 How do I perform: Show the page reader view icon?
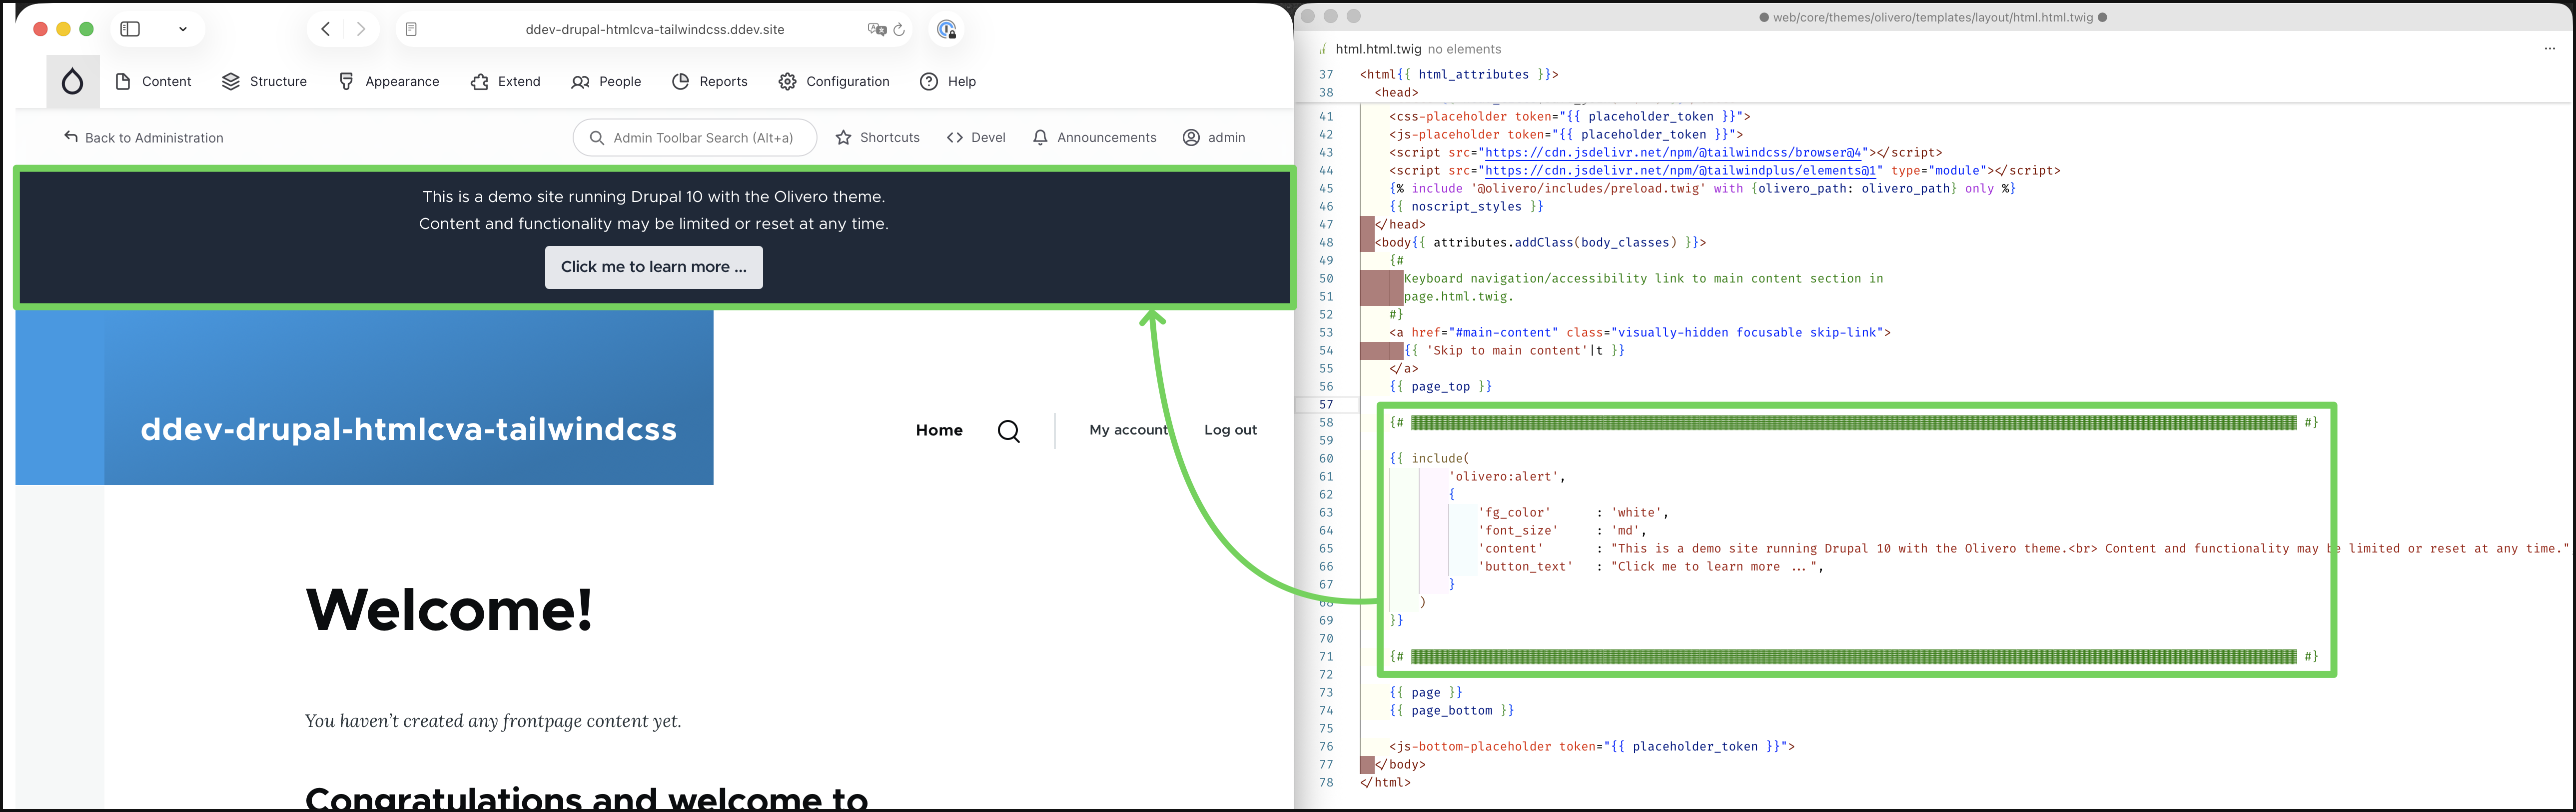click(x=411, y=30)
